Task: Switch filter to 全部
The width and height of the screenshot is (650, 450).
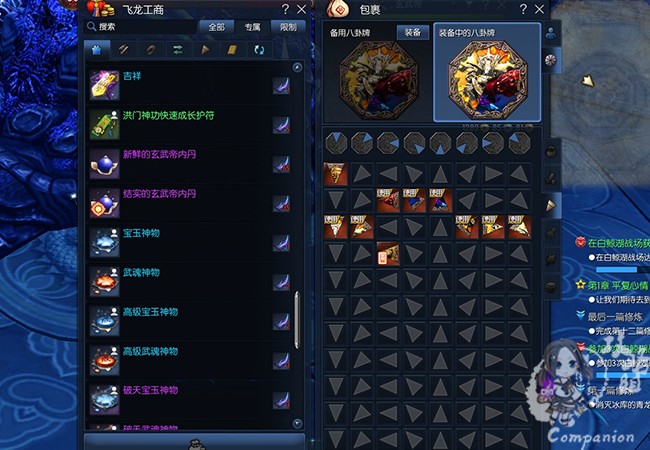Action: click(216, 27)
